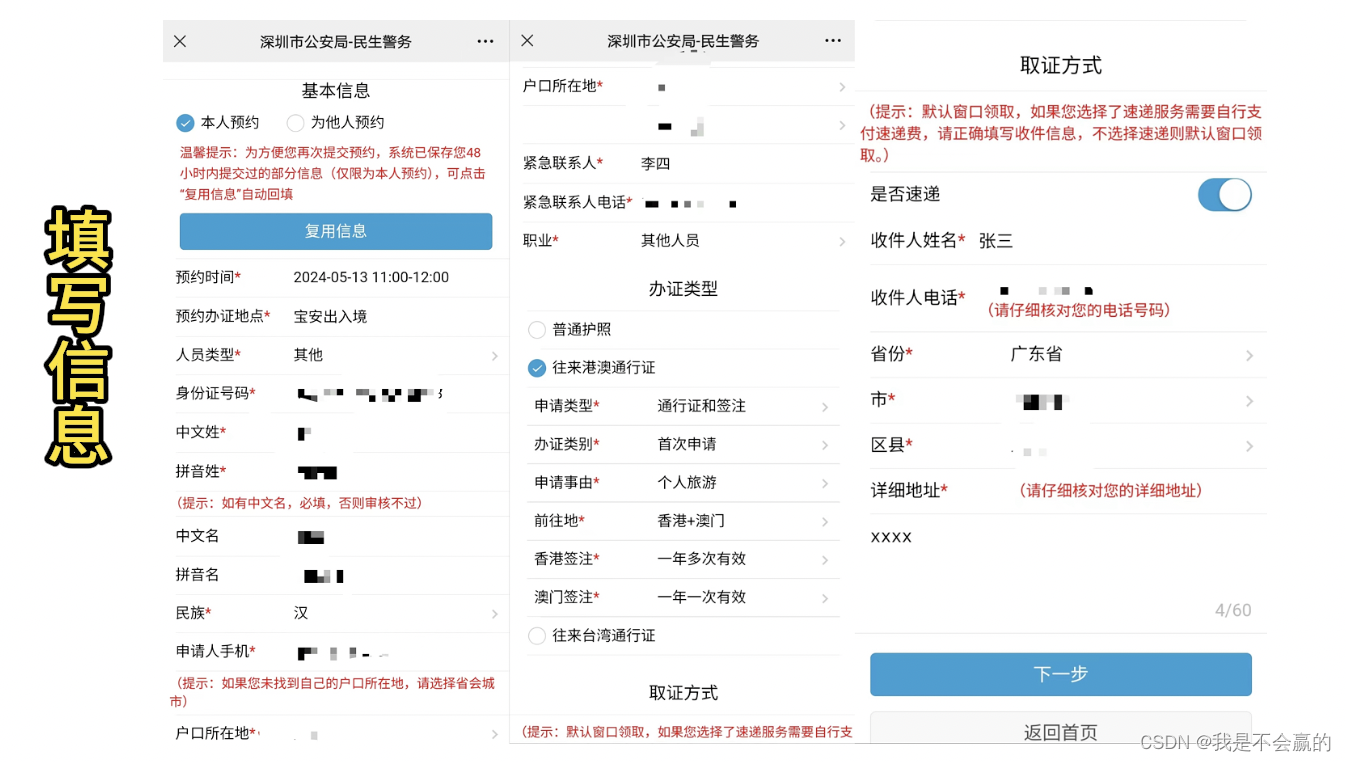
Task: Click the 其他人员 occupation value
Action: point(670,241)
